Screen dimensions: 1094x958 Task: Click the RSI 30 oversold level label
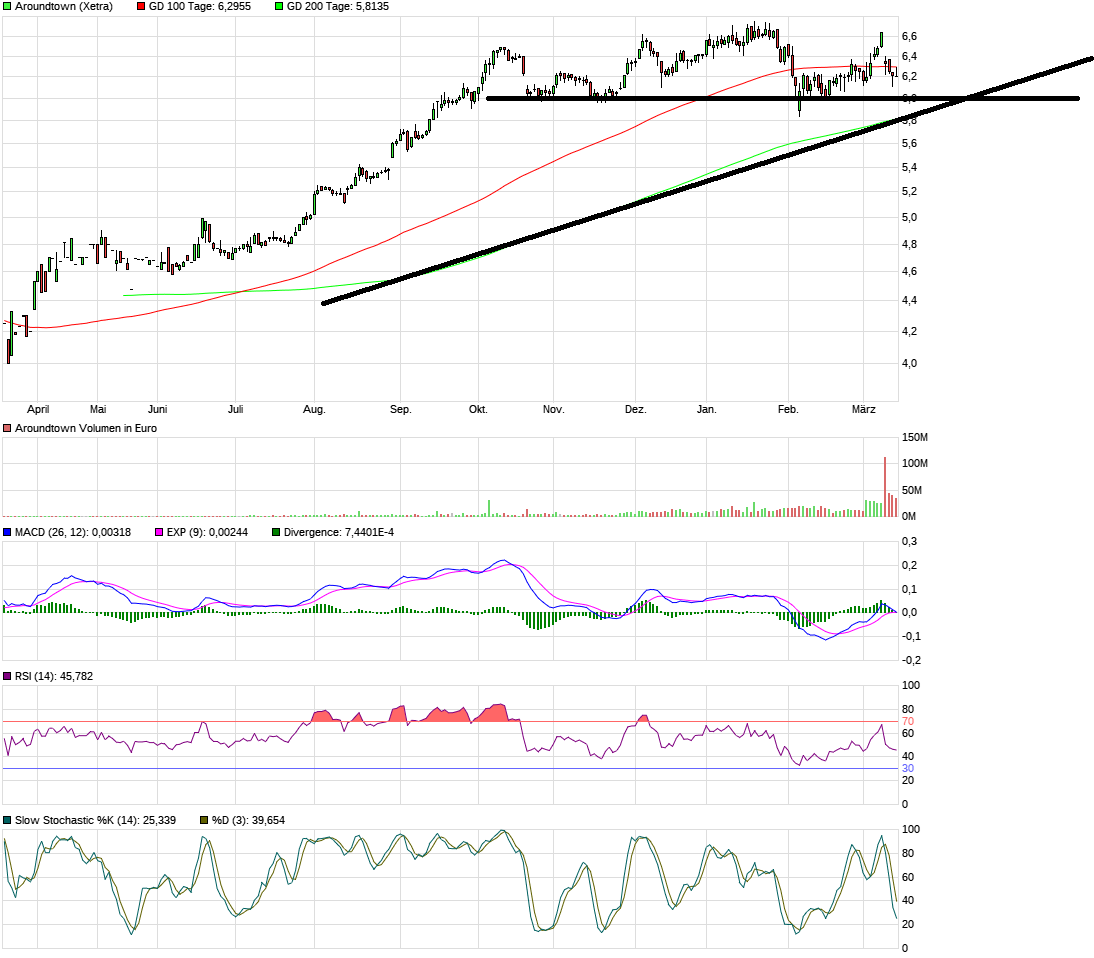[908, 768]
